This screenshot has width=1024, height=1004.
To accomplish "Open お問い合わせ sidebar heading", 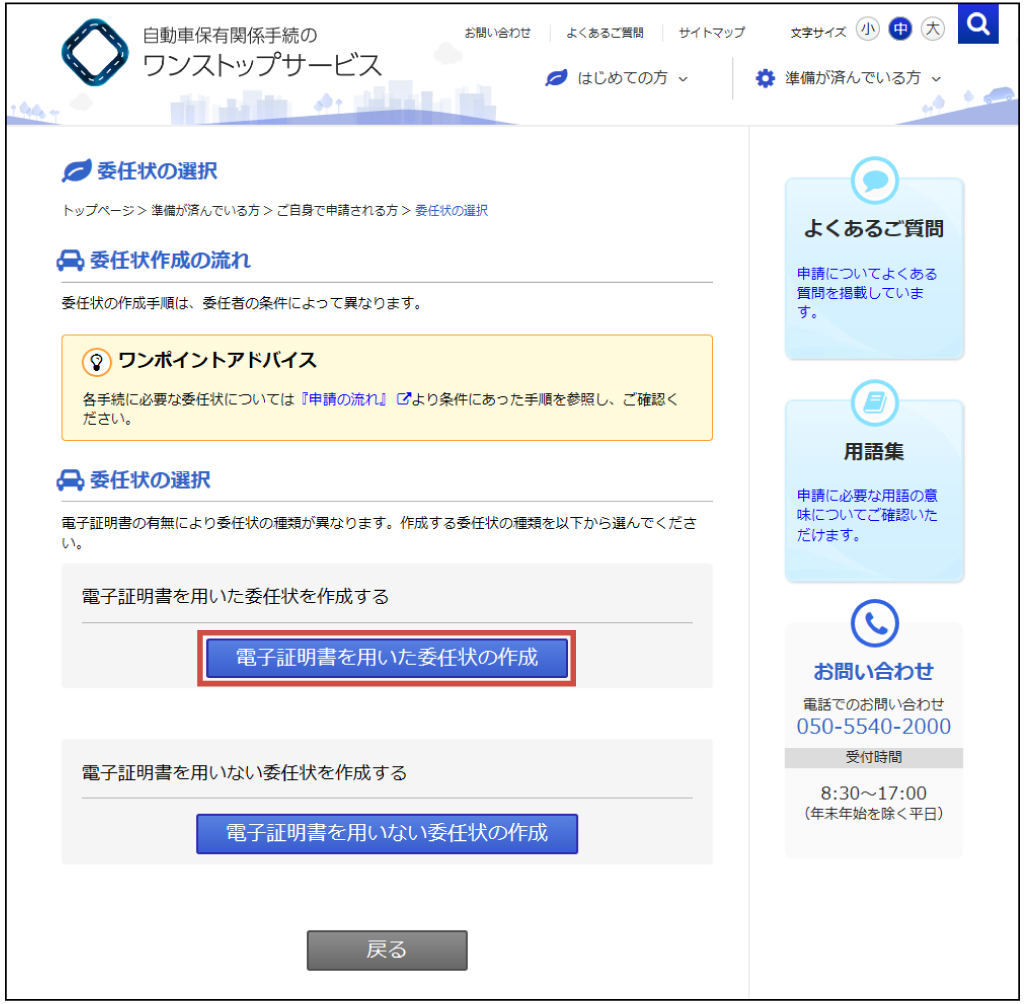I will (x=874, y=672).
